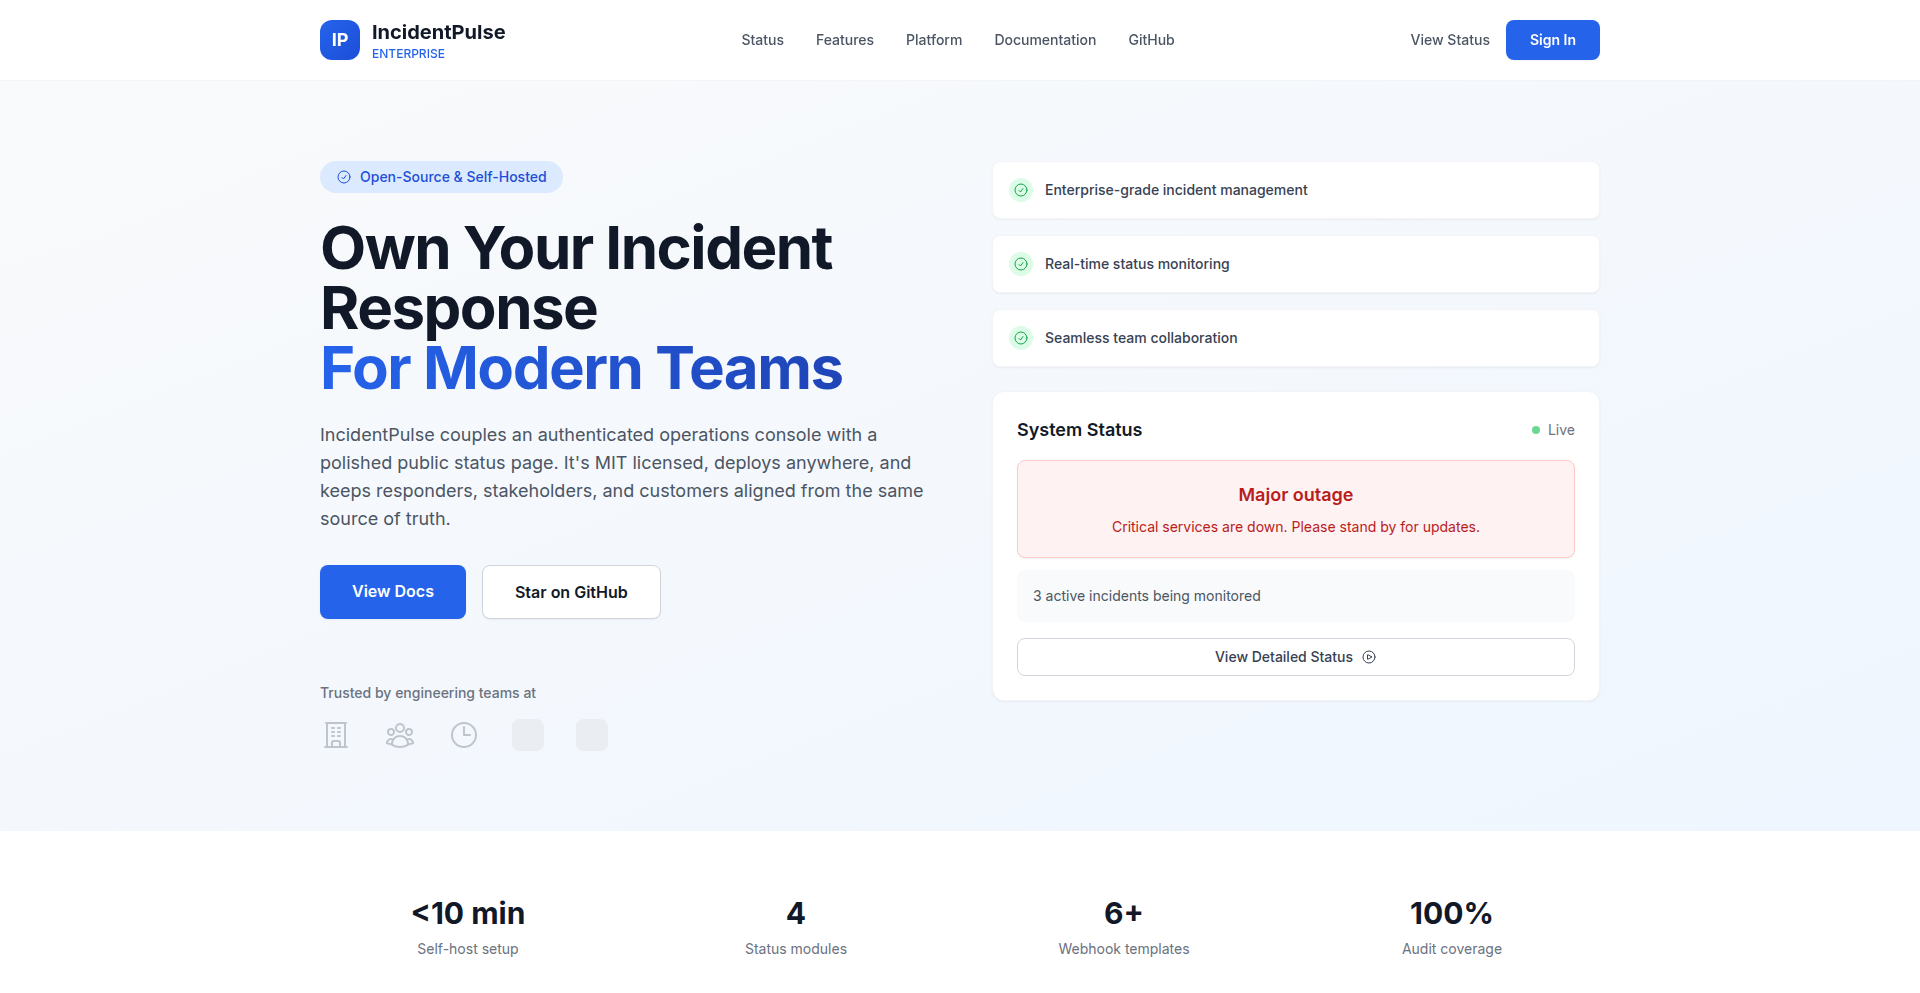Click the checkmark icon beside Real-time status monitoring

click(1021, 264)
